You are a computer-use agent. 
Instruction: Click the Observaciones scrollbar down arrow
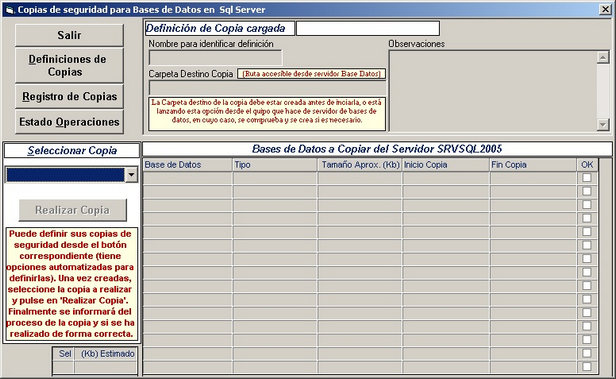pos(603,125)
